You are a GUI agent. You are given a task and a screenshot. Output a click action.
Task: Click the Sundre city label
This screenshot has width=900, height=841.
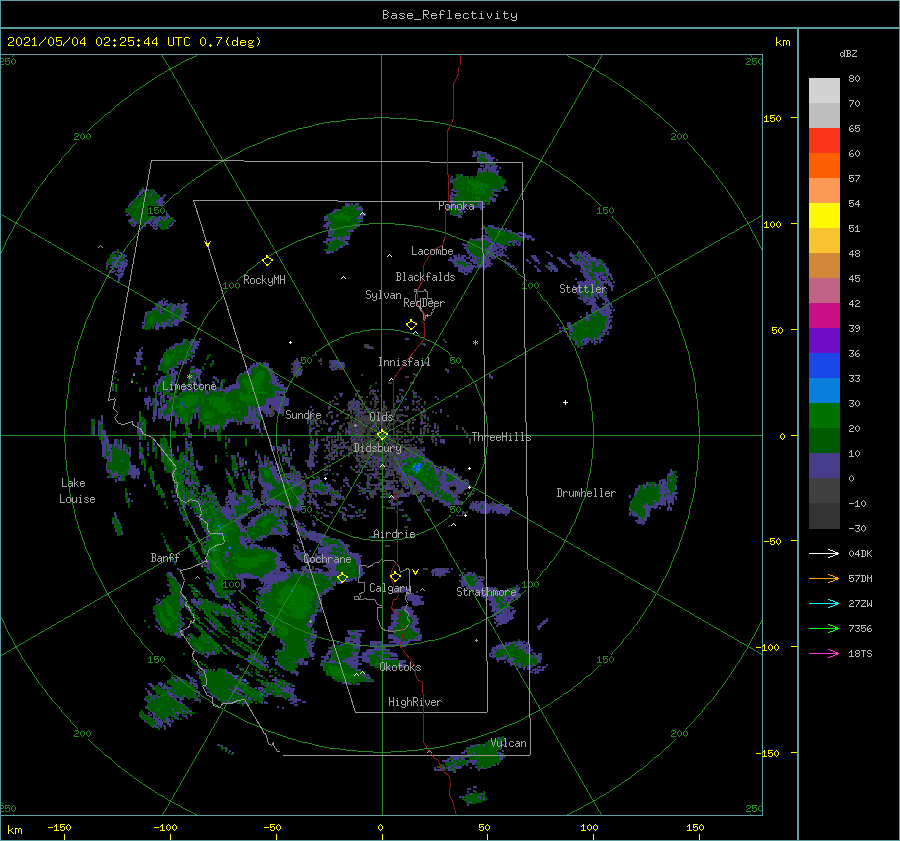(x=303, y=414)
